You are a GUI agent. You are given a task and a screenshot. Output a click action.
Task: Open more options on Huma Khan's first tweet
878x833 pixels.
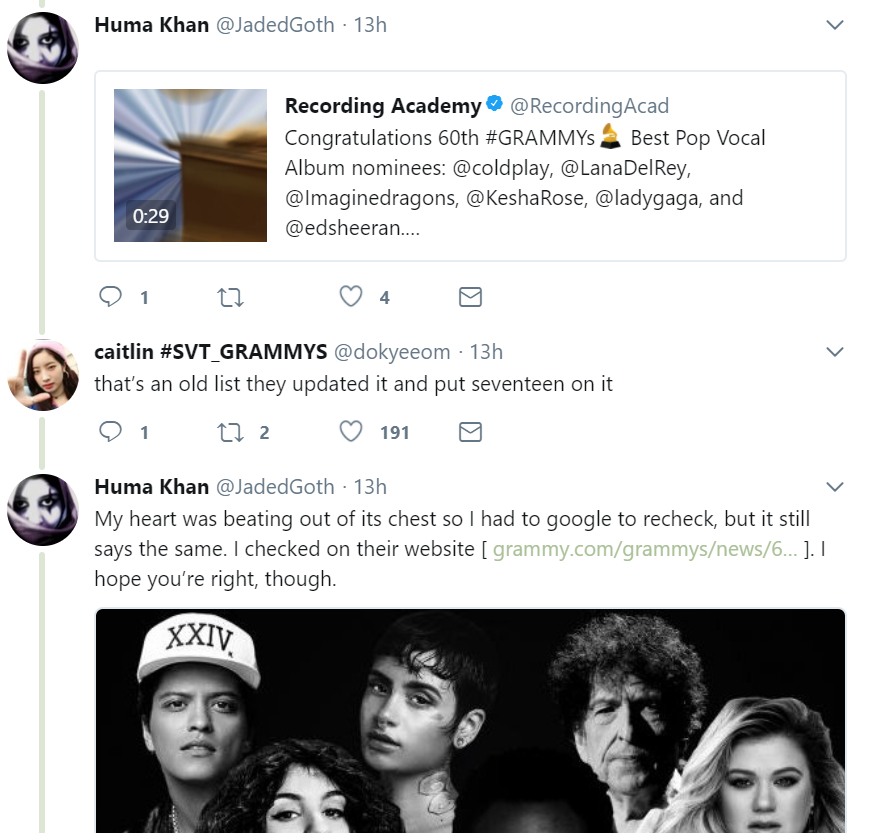click(835, 25)
